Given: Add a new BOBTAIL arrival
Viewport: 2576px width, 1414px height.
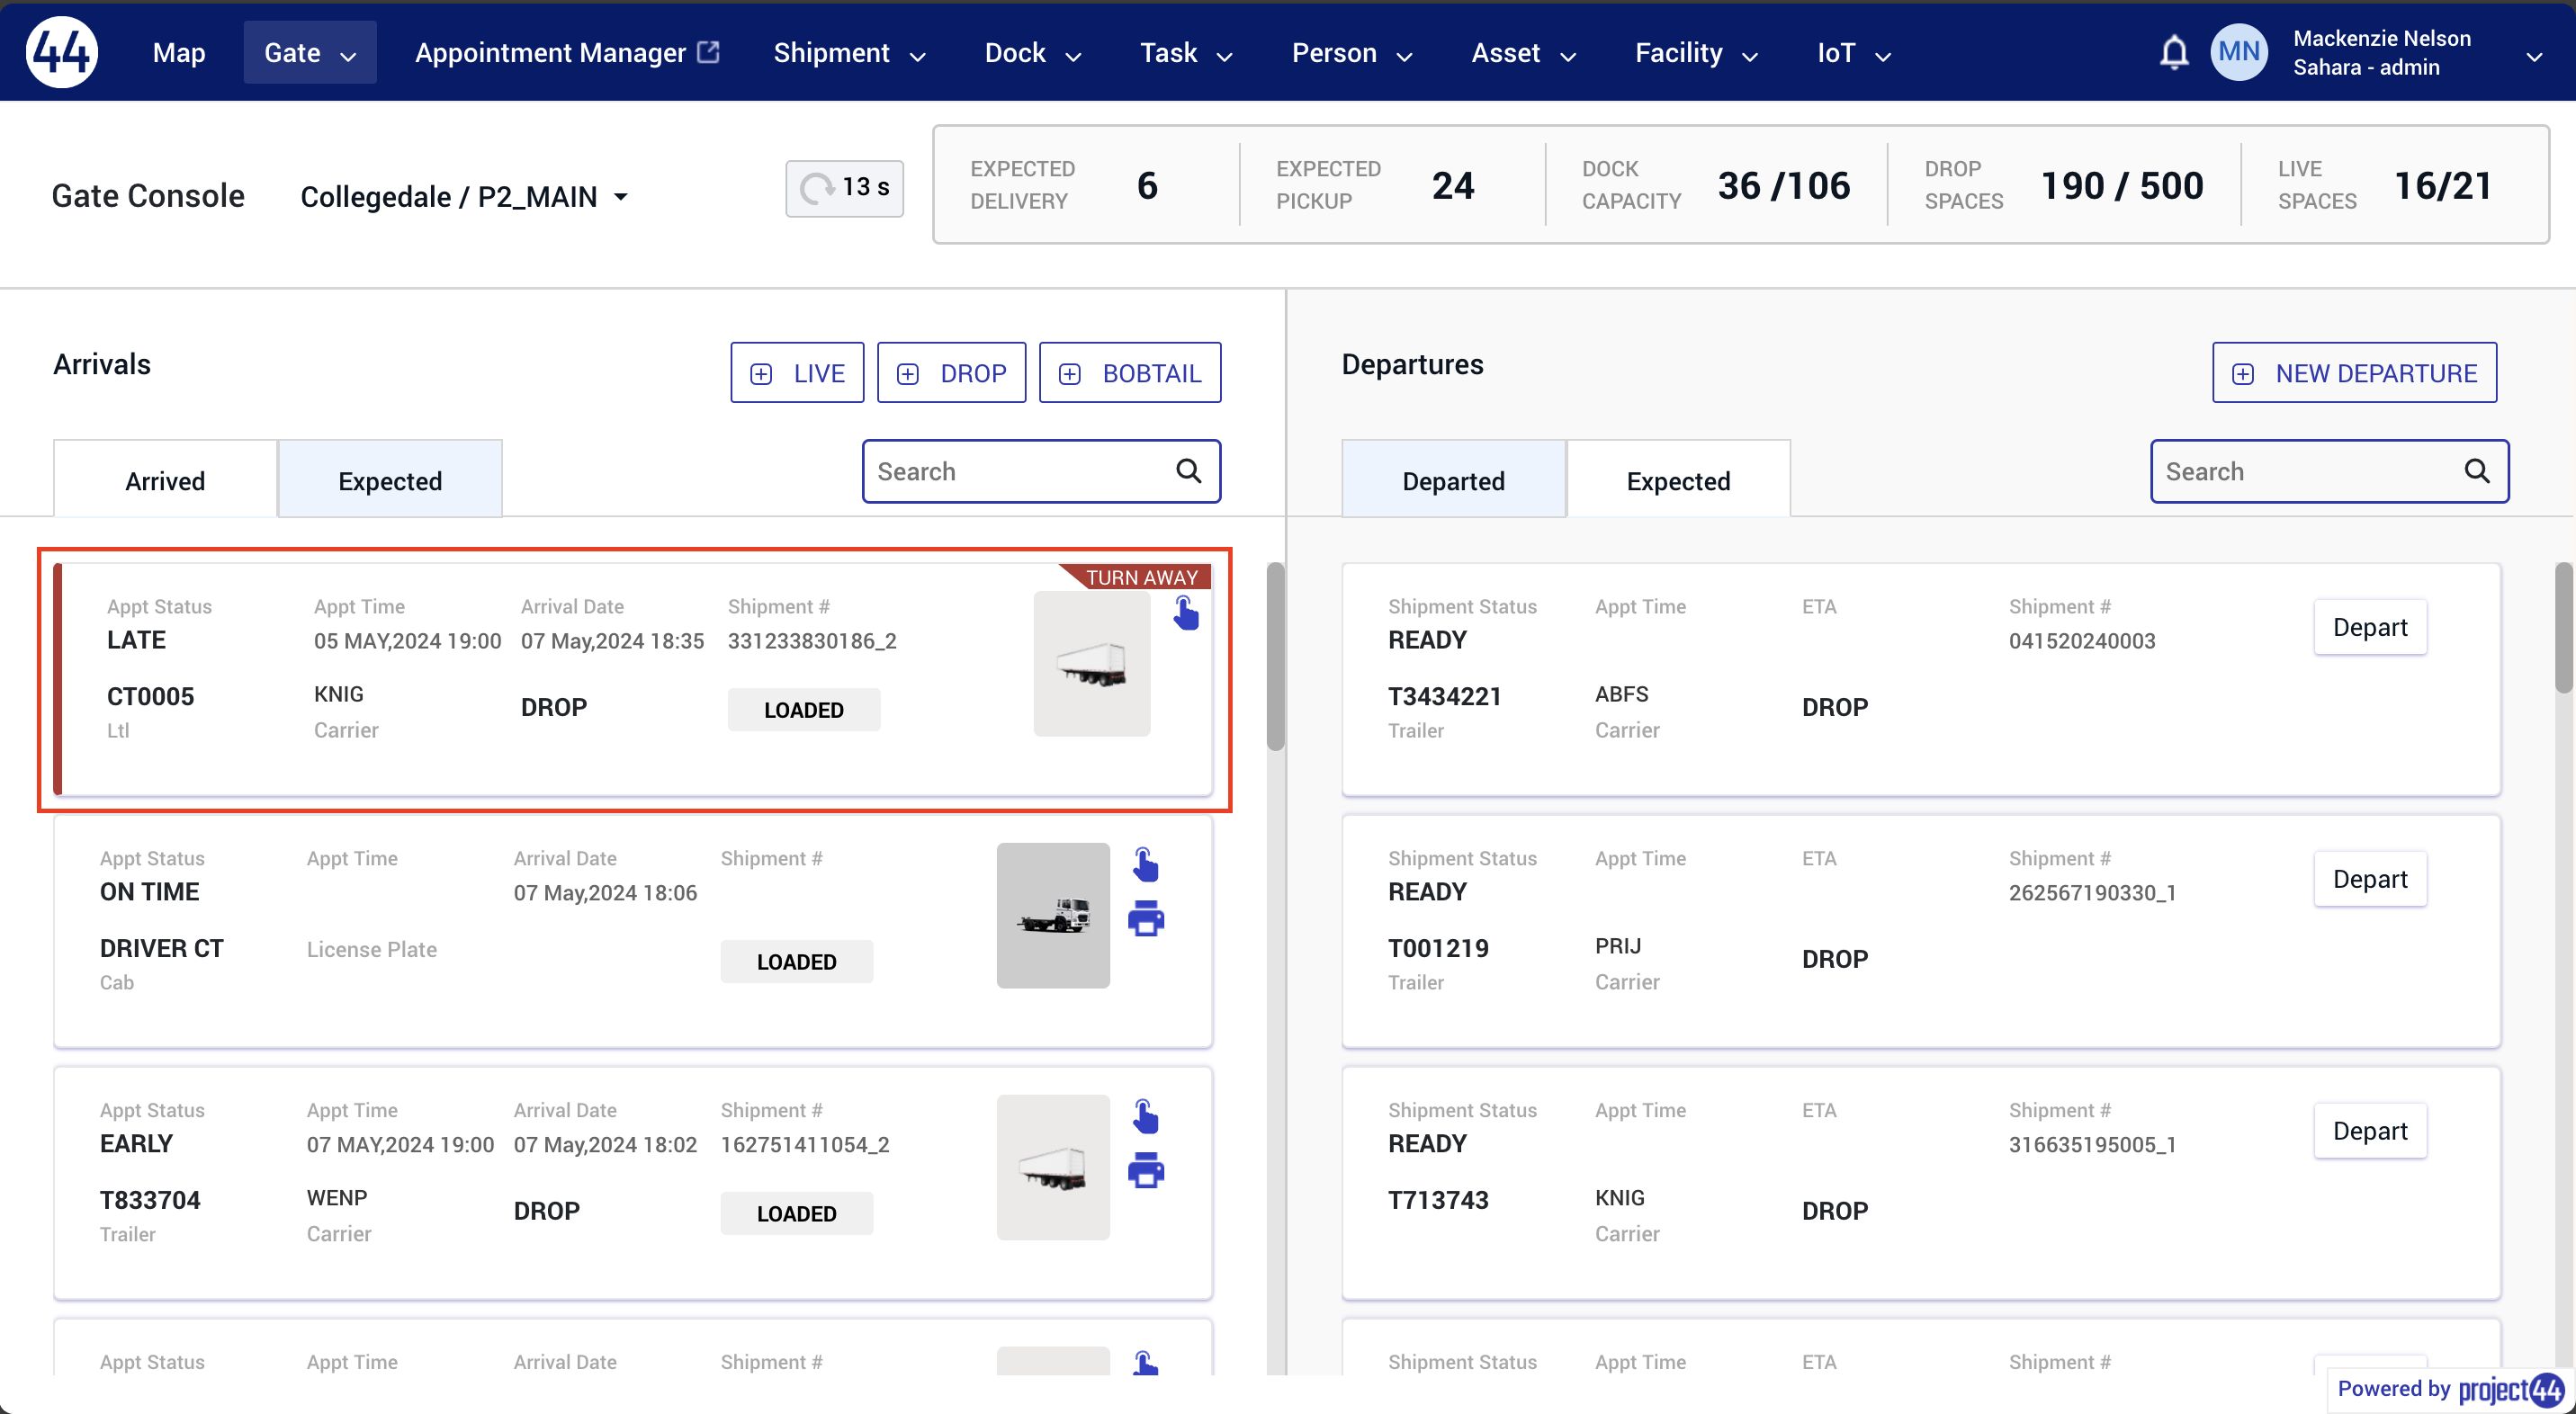Looking at the screenshot, I should 1130,373.
